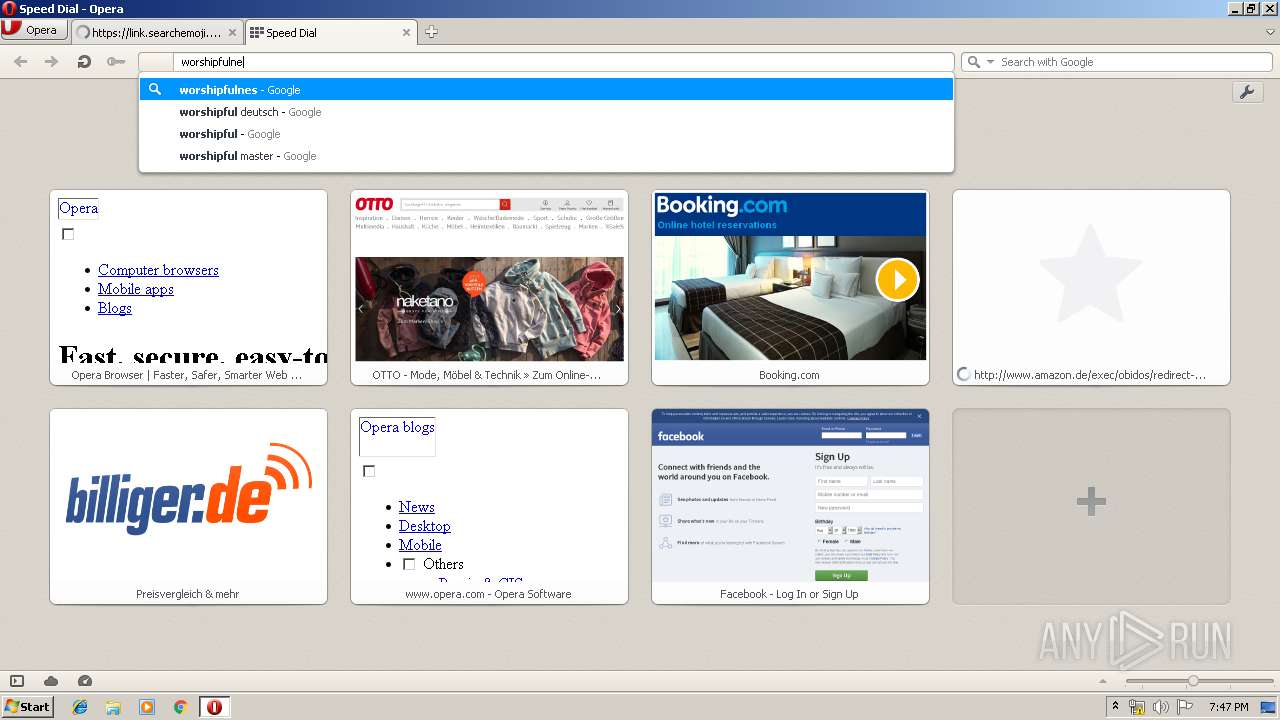Choose the worshipful master suggestion

pos(546,156)
